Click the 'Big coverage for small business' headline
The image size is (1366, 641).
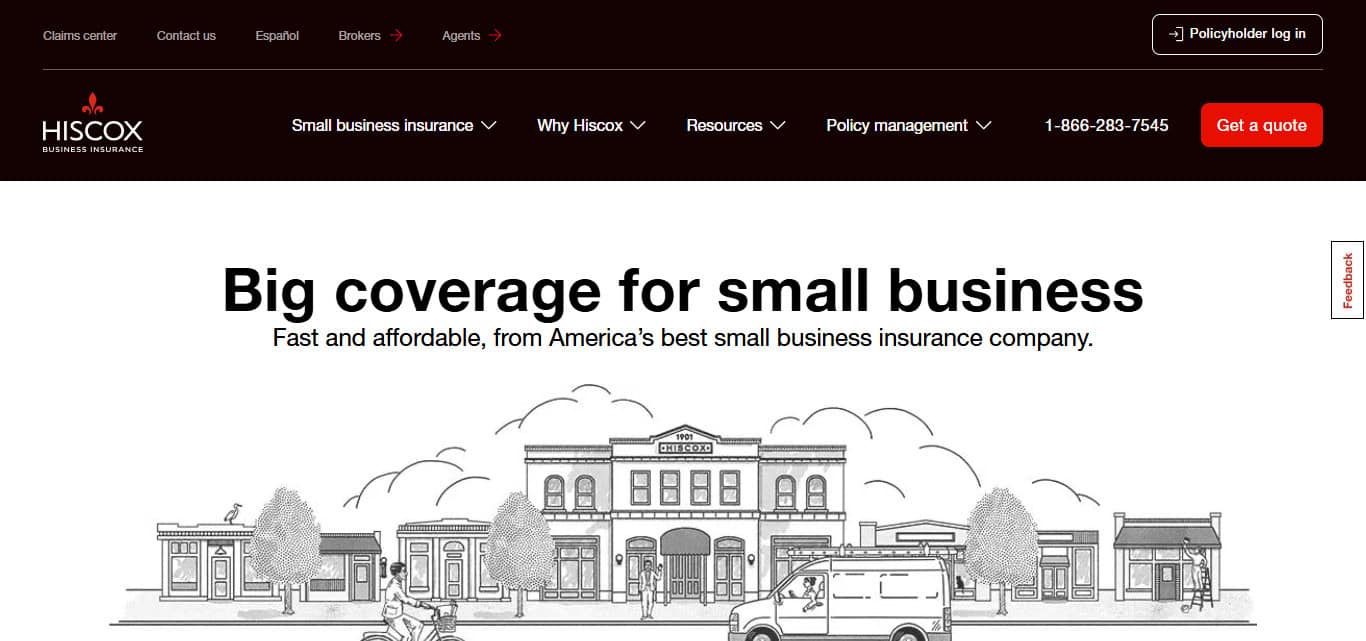pyautogui.click(x=683, y=290)
